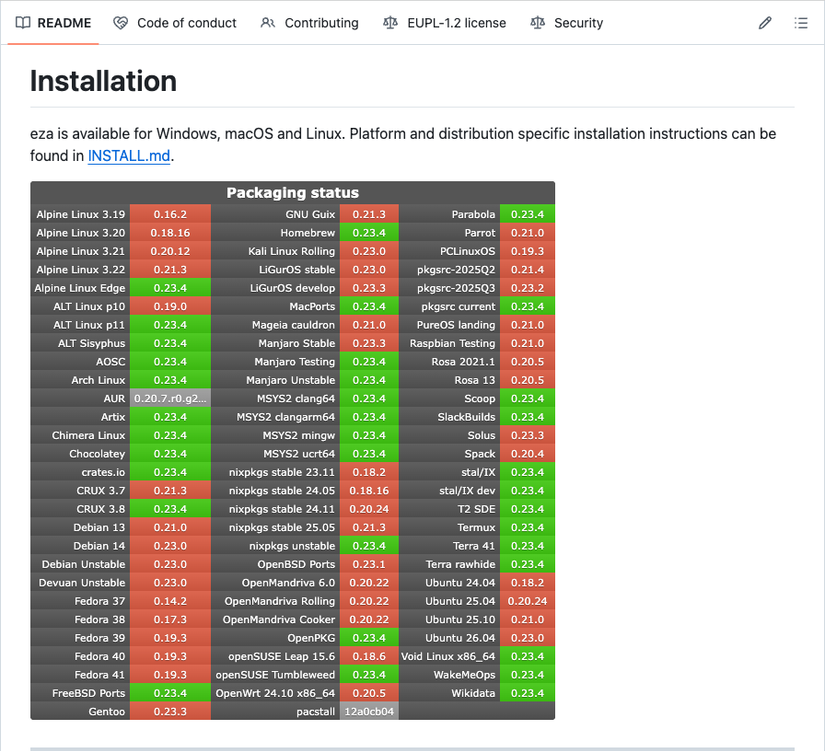The height and width of the screenshot is (751, 825).
Task: Click the book icon beside README
Action: coord(23,22)
